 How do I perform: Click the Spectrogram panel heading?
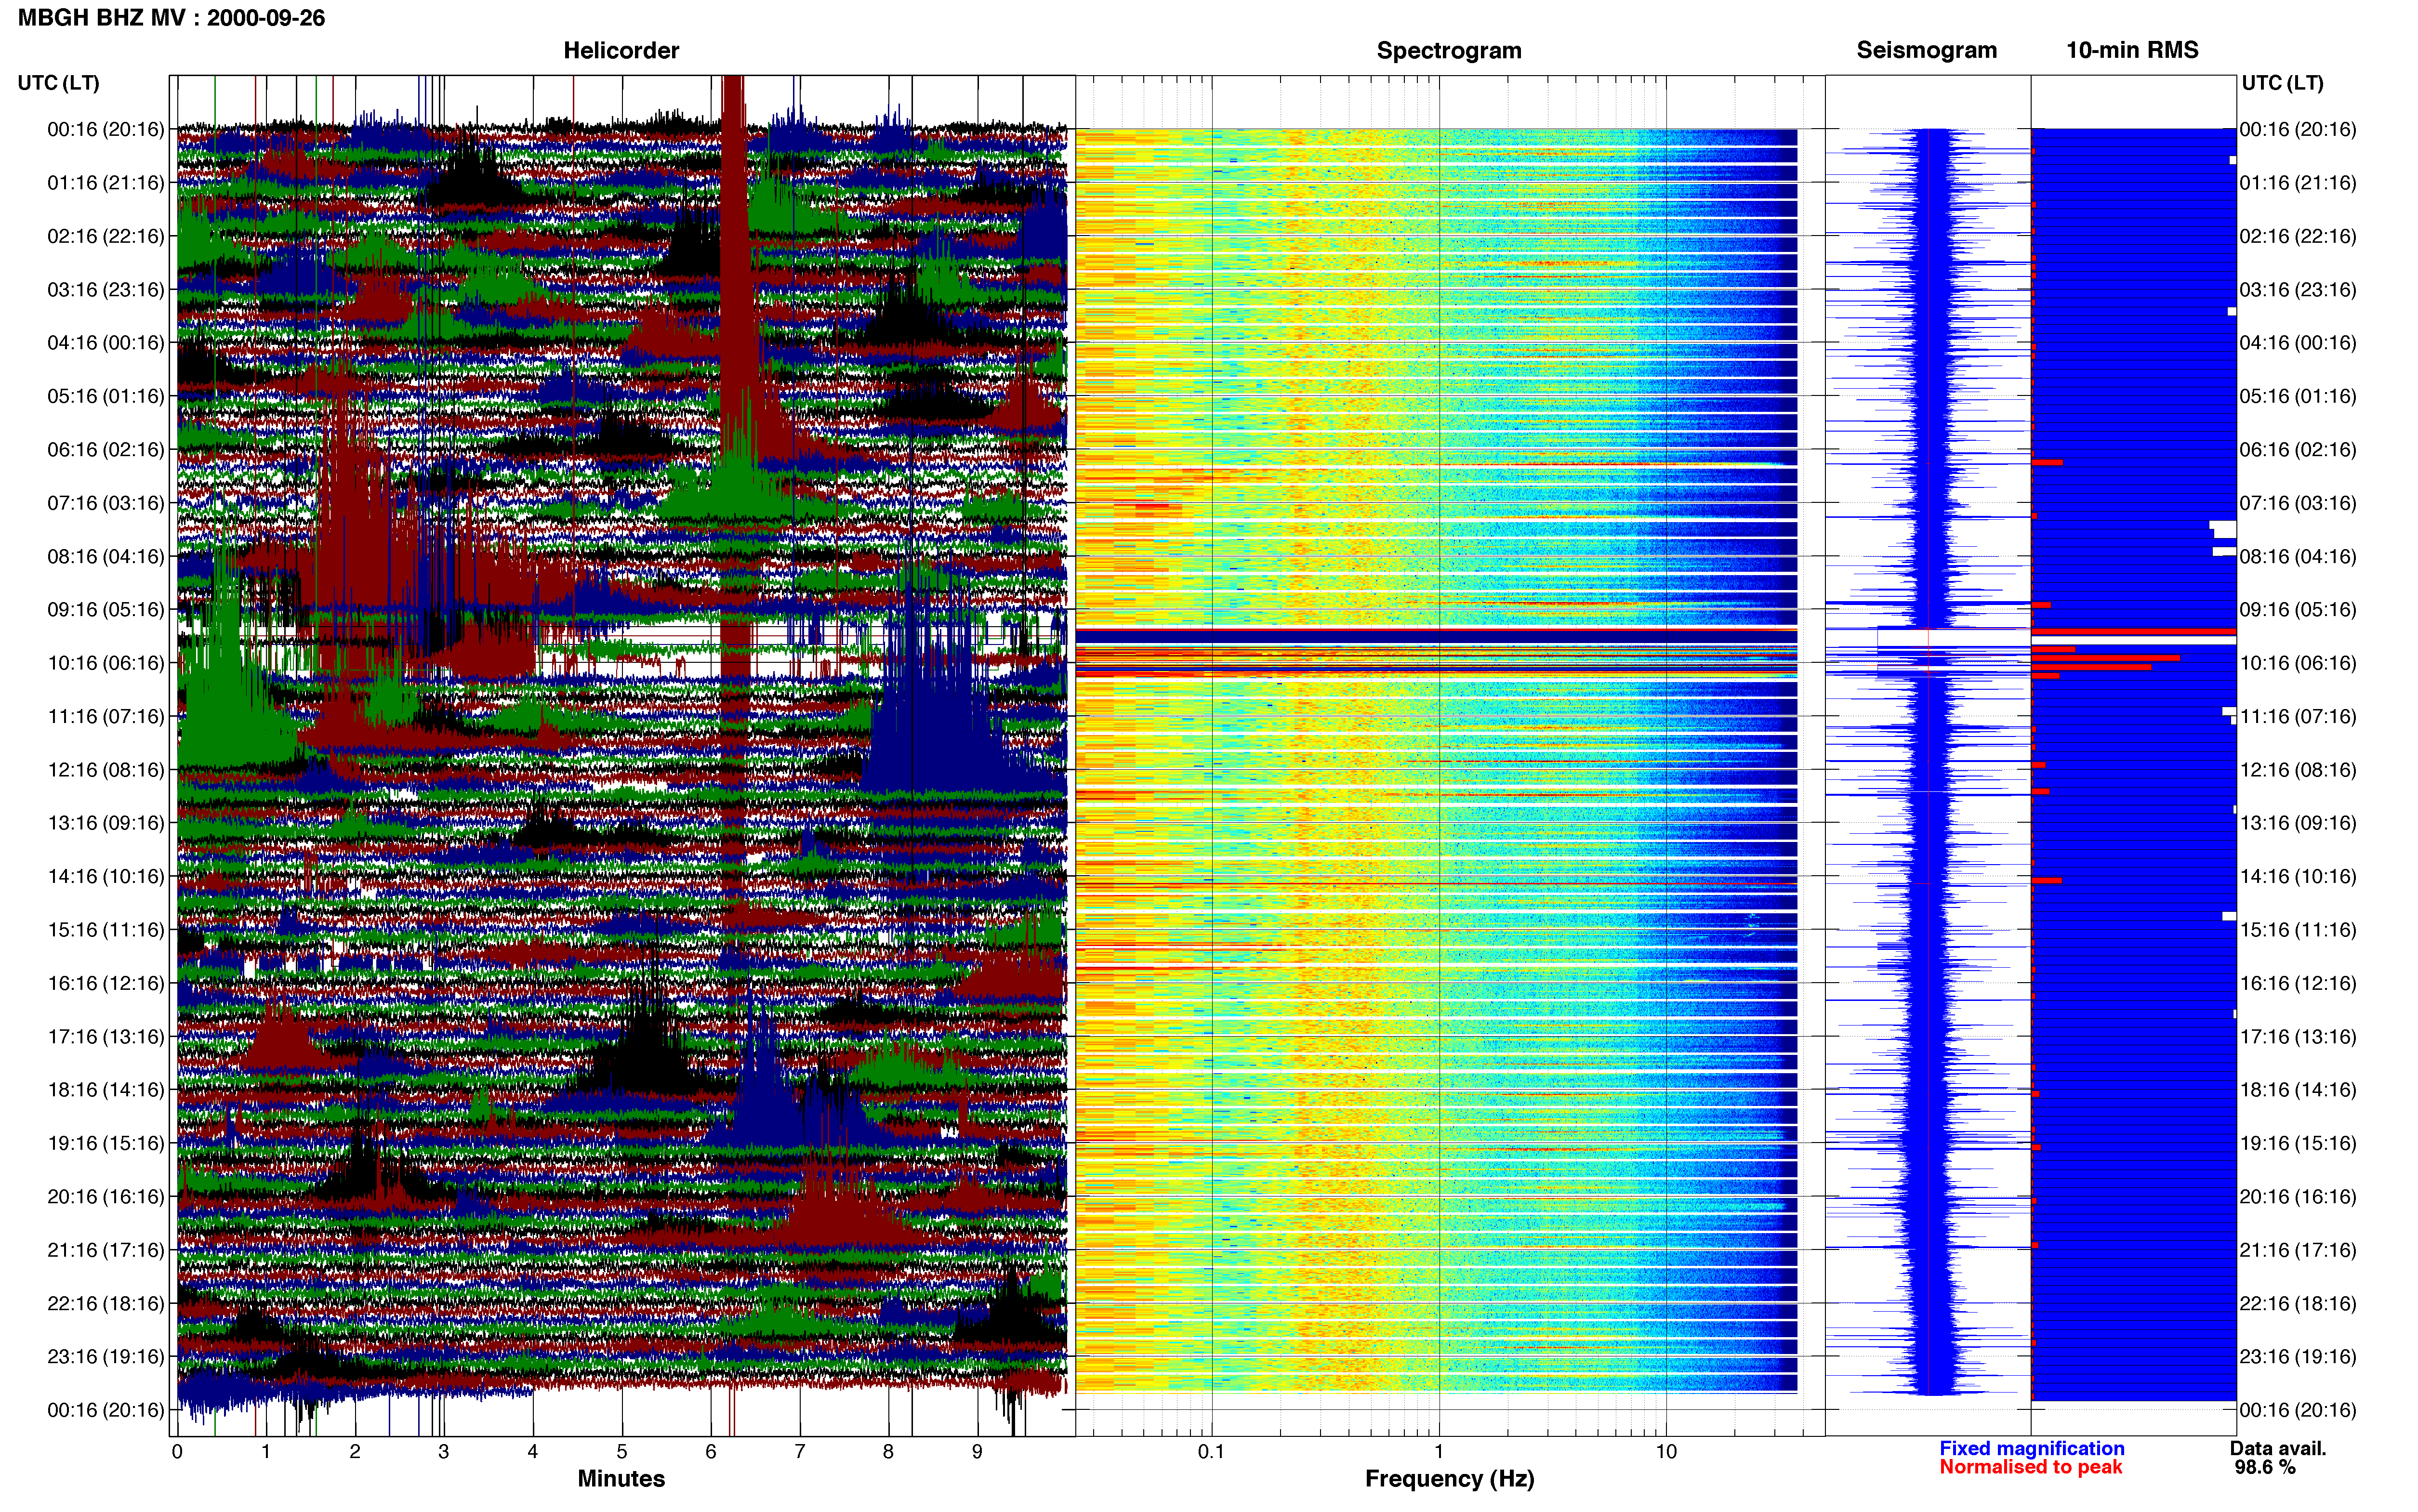[1449, 50]
